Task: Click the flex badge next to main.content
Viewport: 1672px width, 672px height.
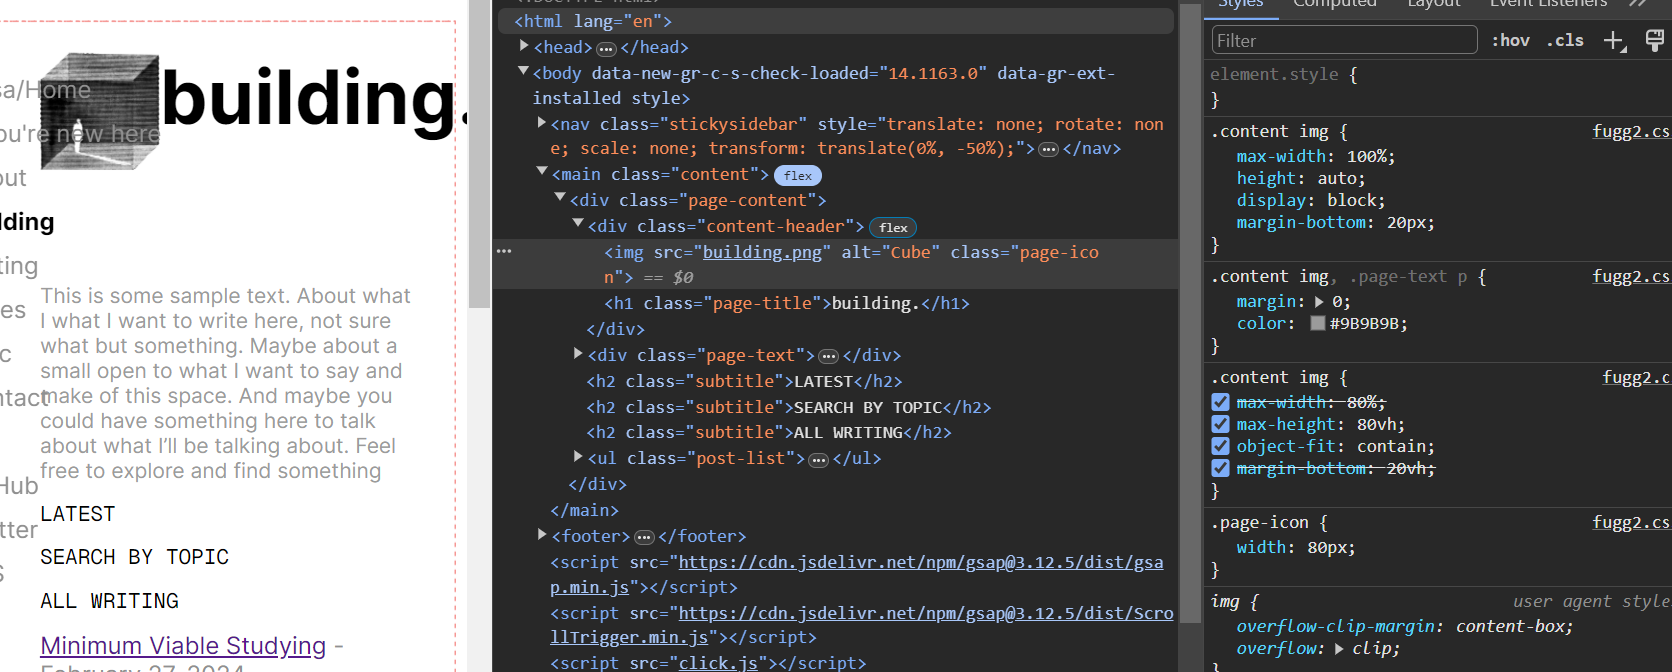Action: [798, 176]
